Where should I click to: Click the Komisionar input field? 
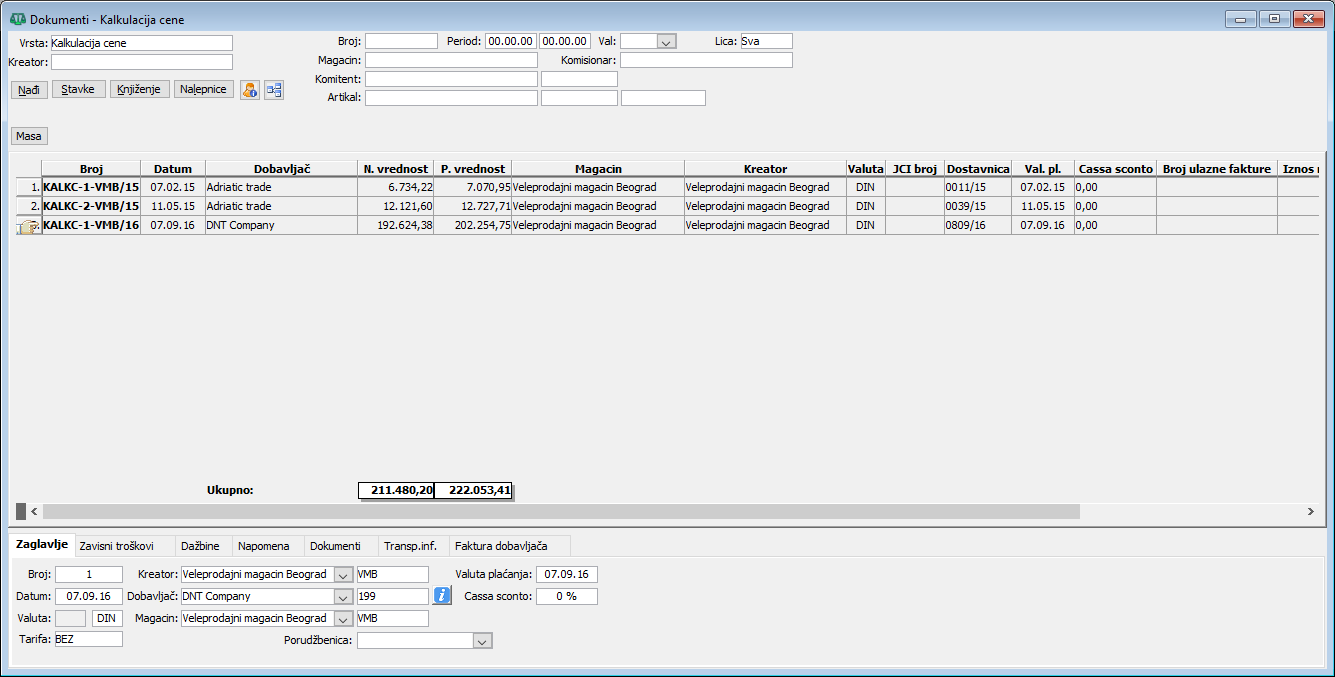706,60
